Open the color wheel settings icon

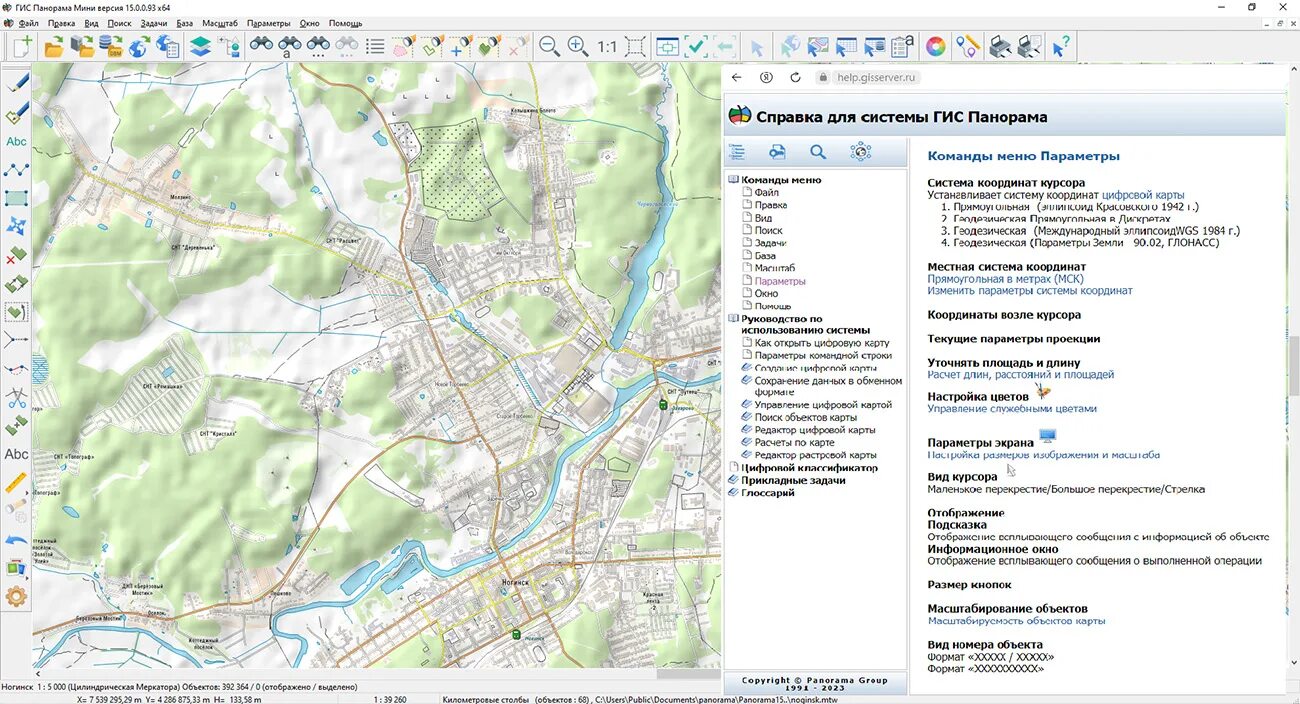(x=936, y=46)
